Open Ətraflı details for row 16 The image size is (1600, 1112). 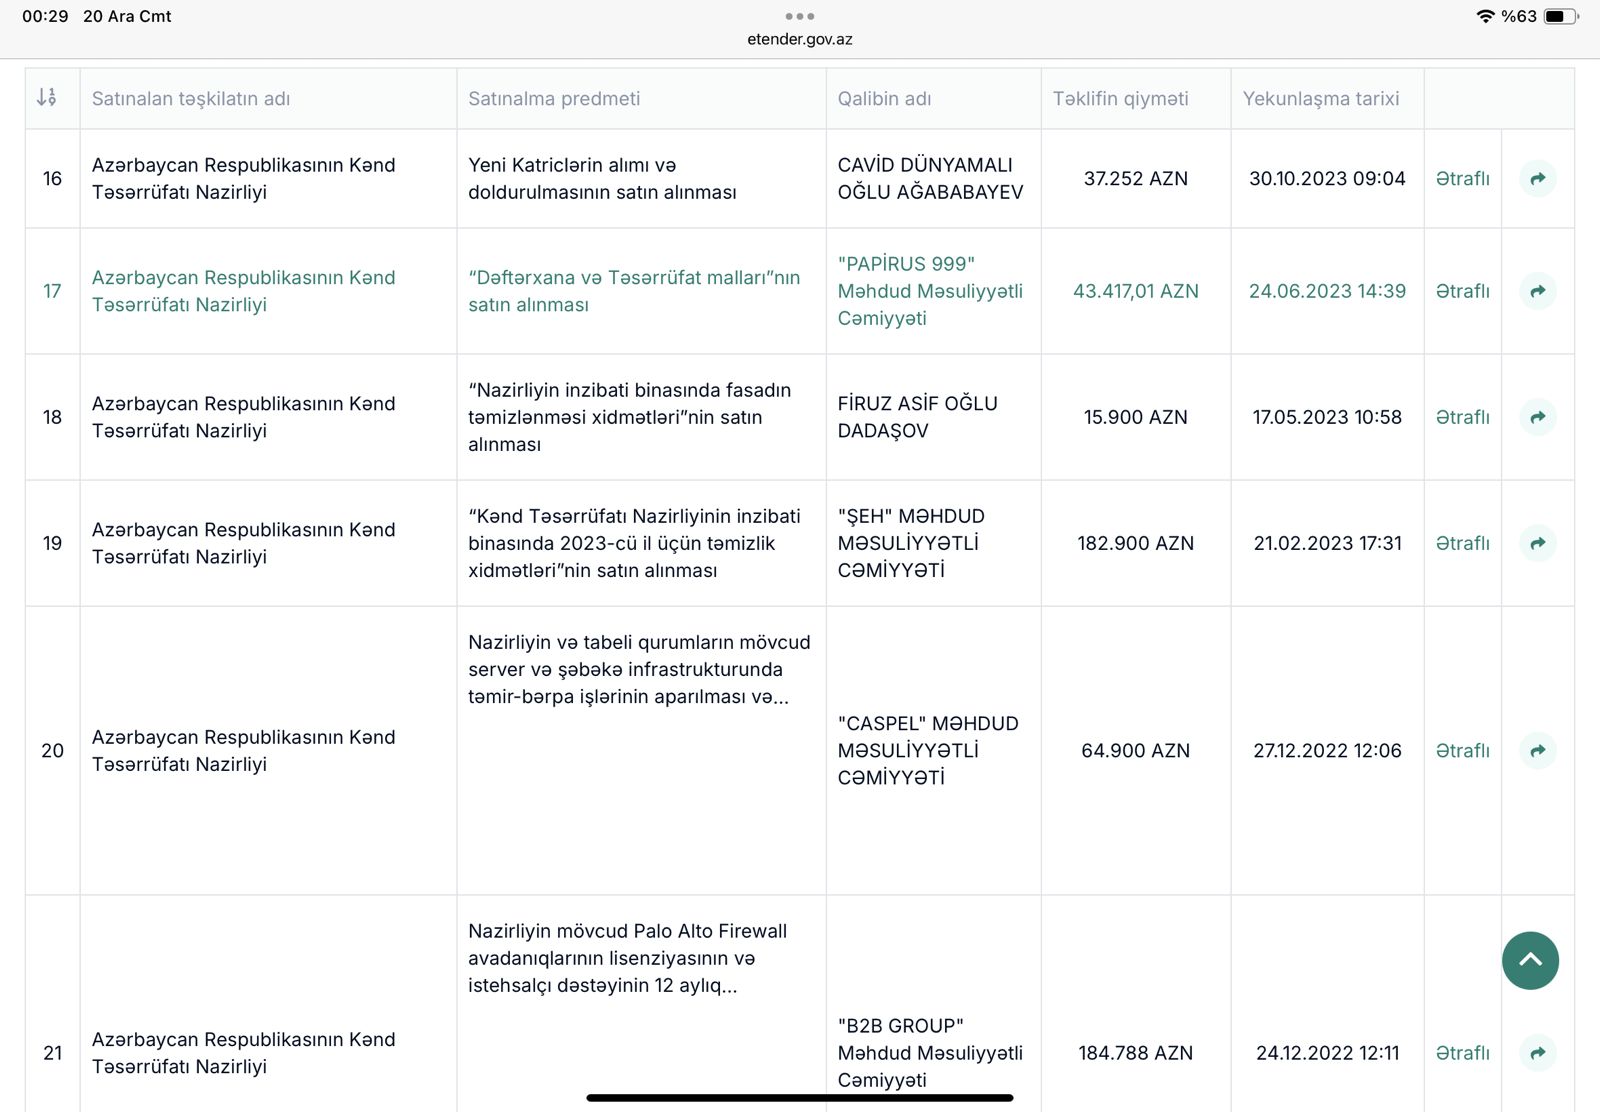[x=1462, y=179]
